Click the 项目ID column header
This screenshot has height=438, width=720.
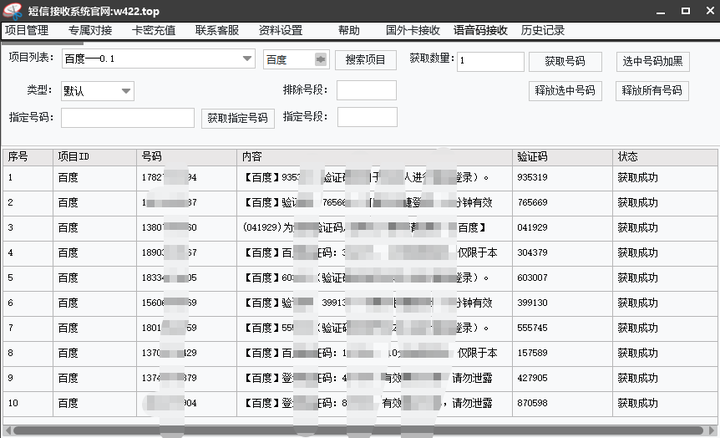click(x=95, y=157)
